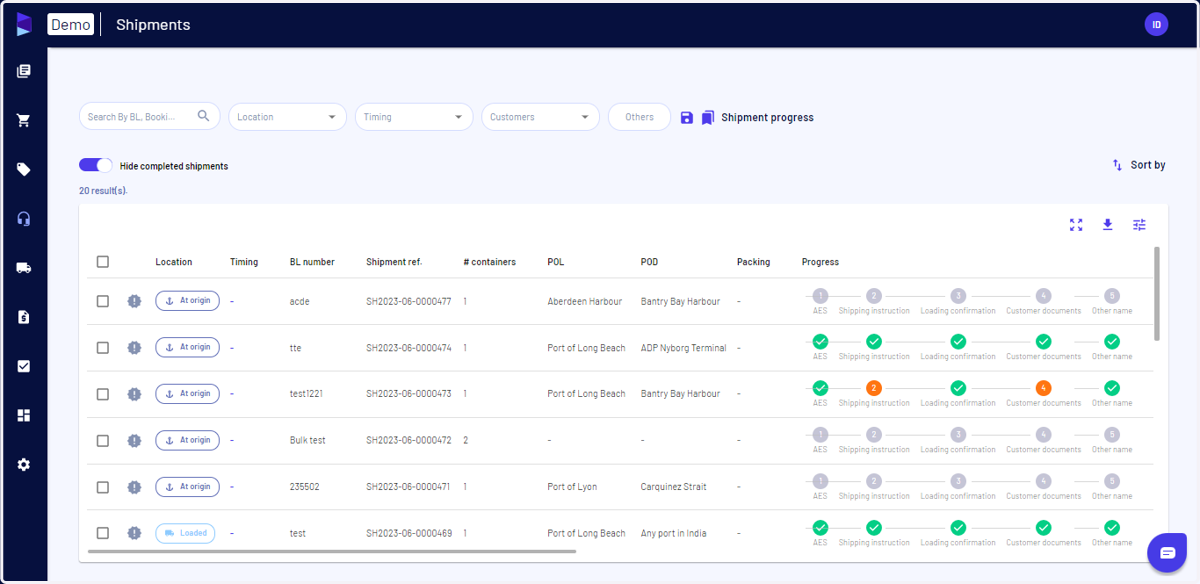Open the settings gear in the sidebar

pyautogui.click(x=24, y=464)
